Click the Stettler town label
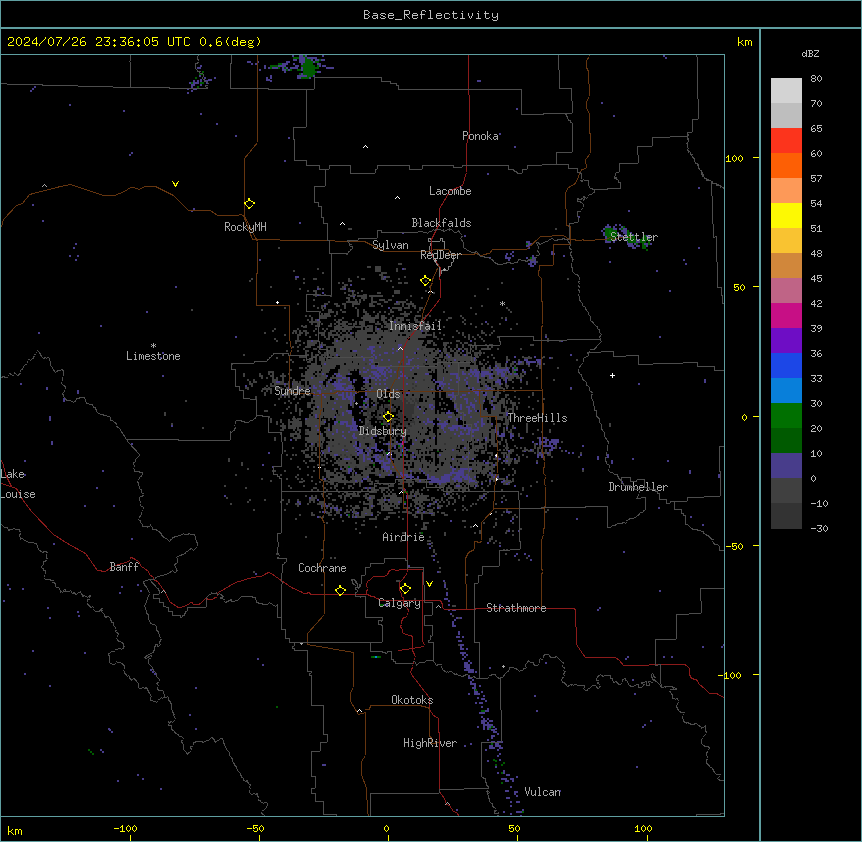The width and height of the screenshot is (862, 842). pyautogui.click(x=634, y=237)
